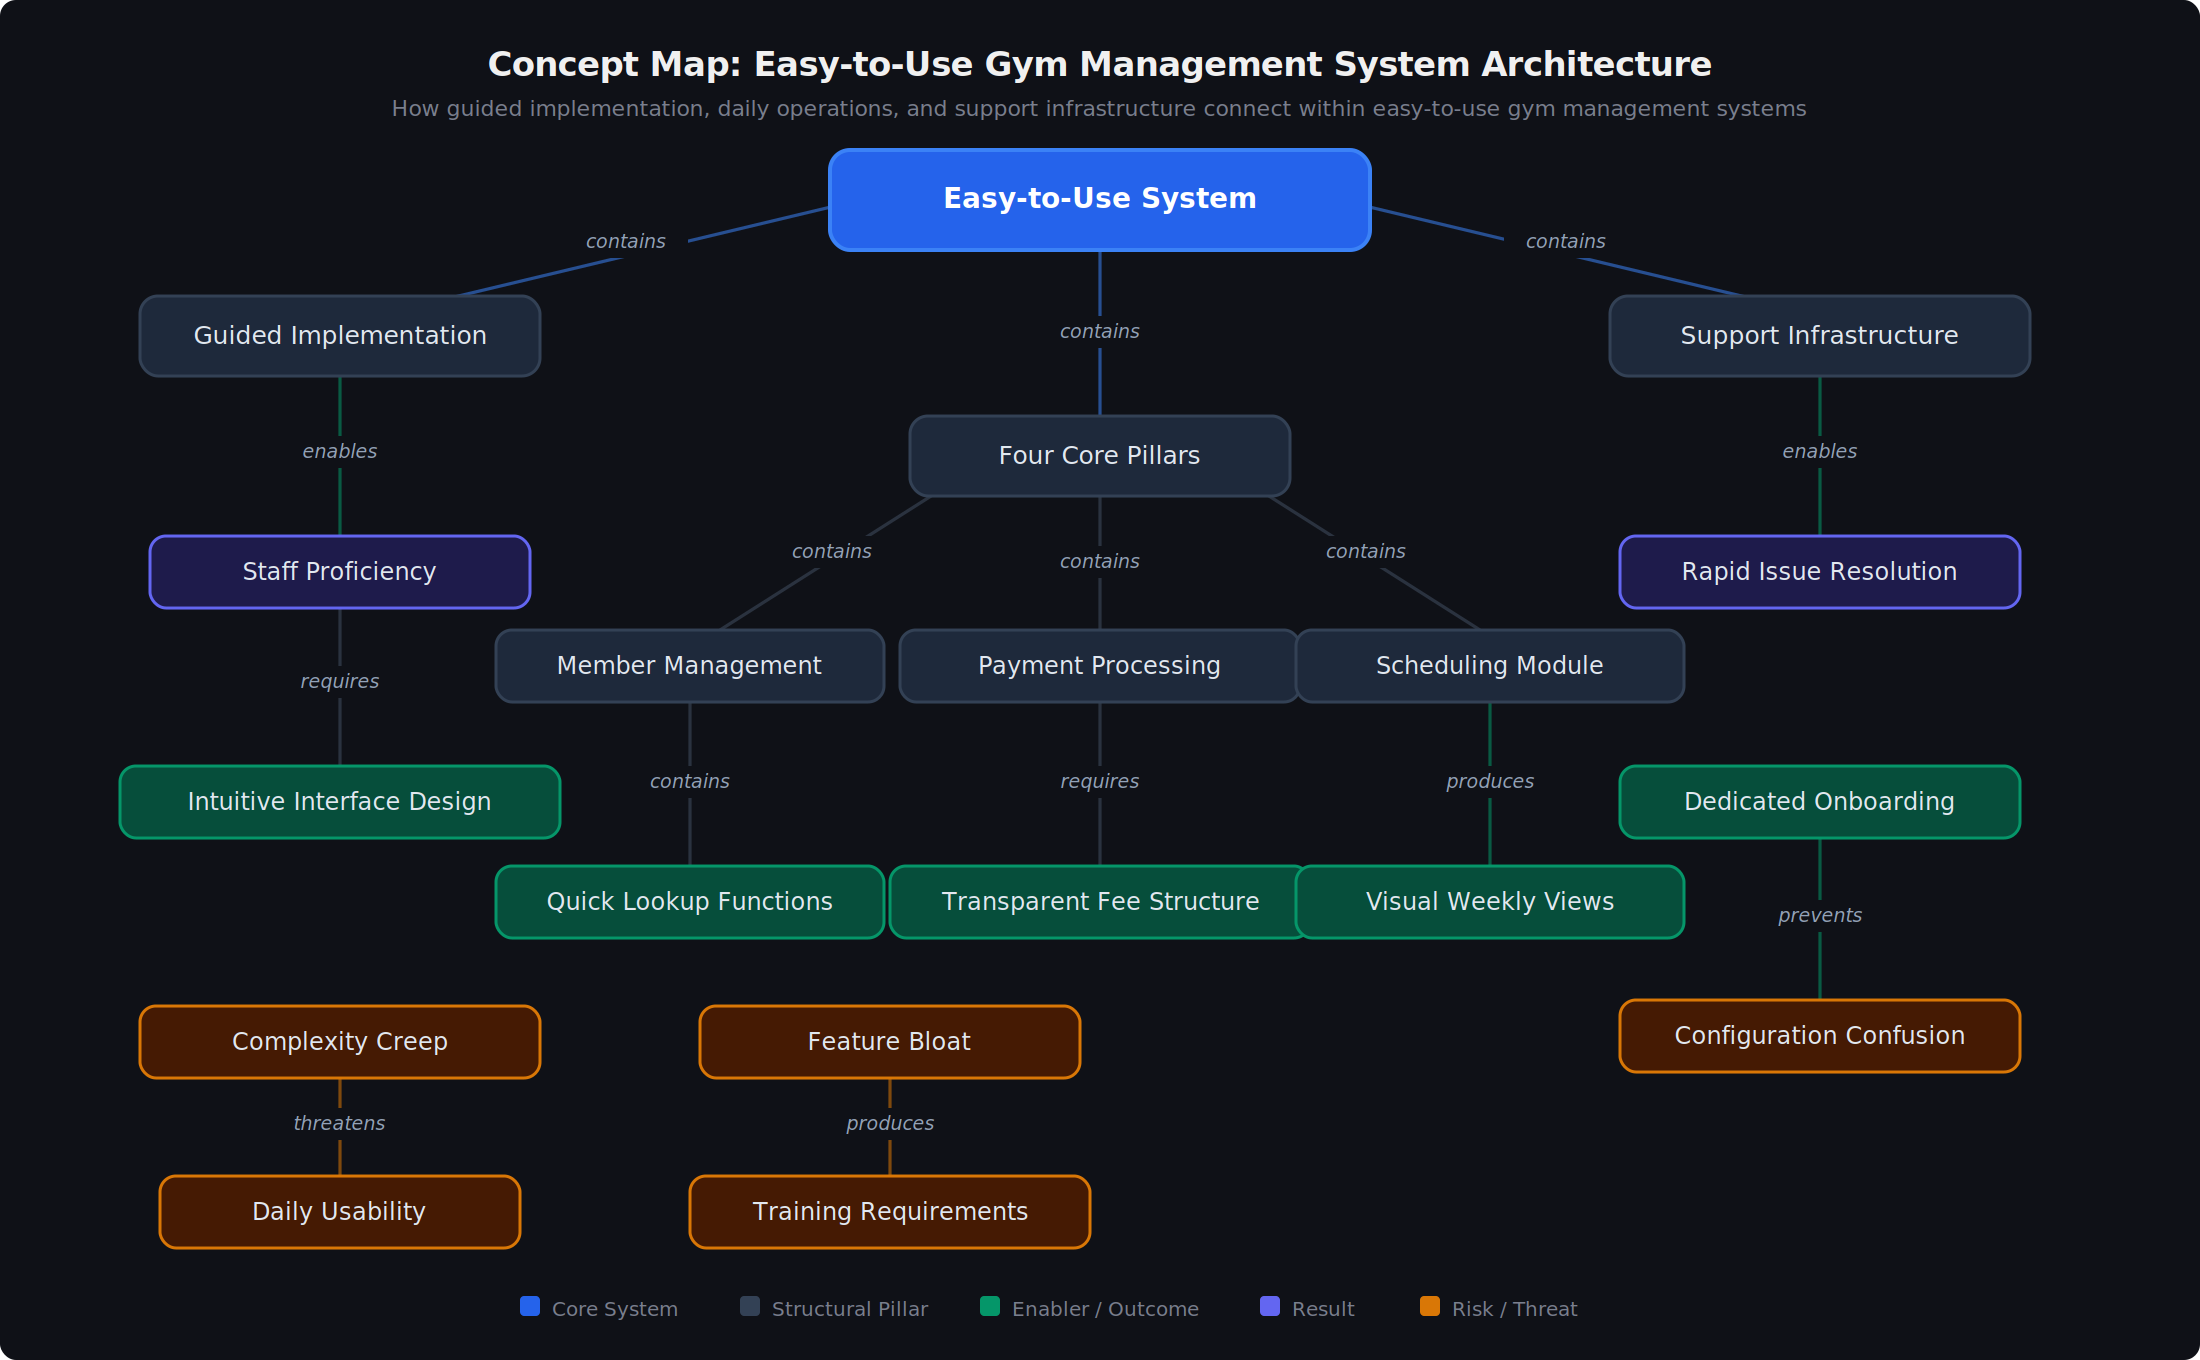Select the Configuration Confusion risk node
Image resolution: width=2200 pixels, height=1360 pixels.
(x=1819, y=1036)
